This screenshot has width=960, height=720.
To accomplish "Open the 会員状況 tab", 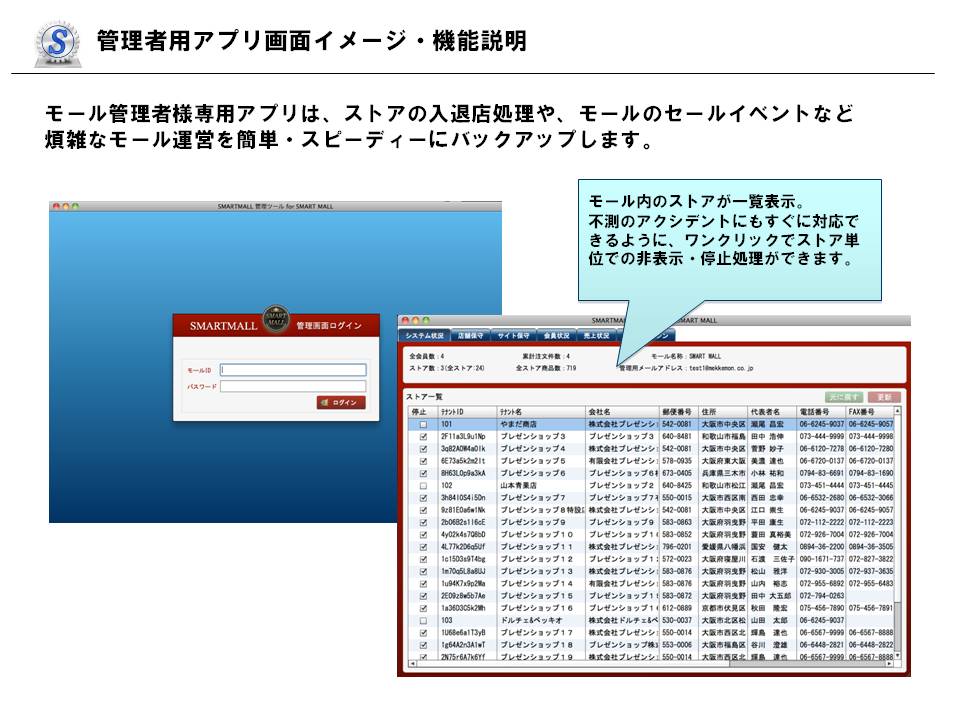I will (556, 336).
